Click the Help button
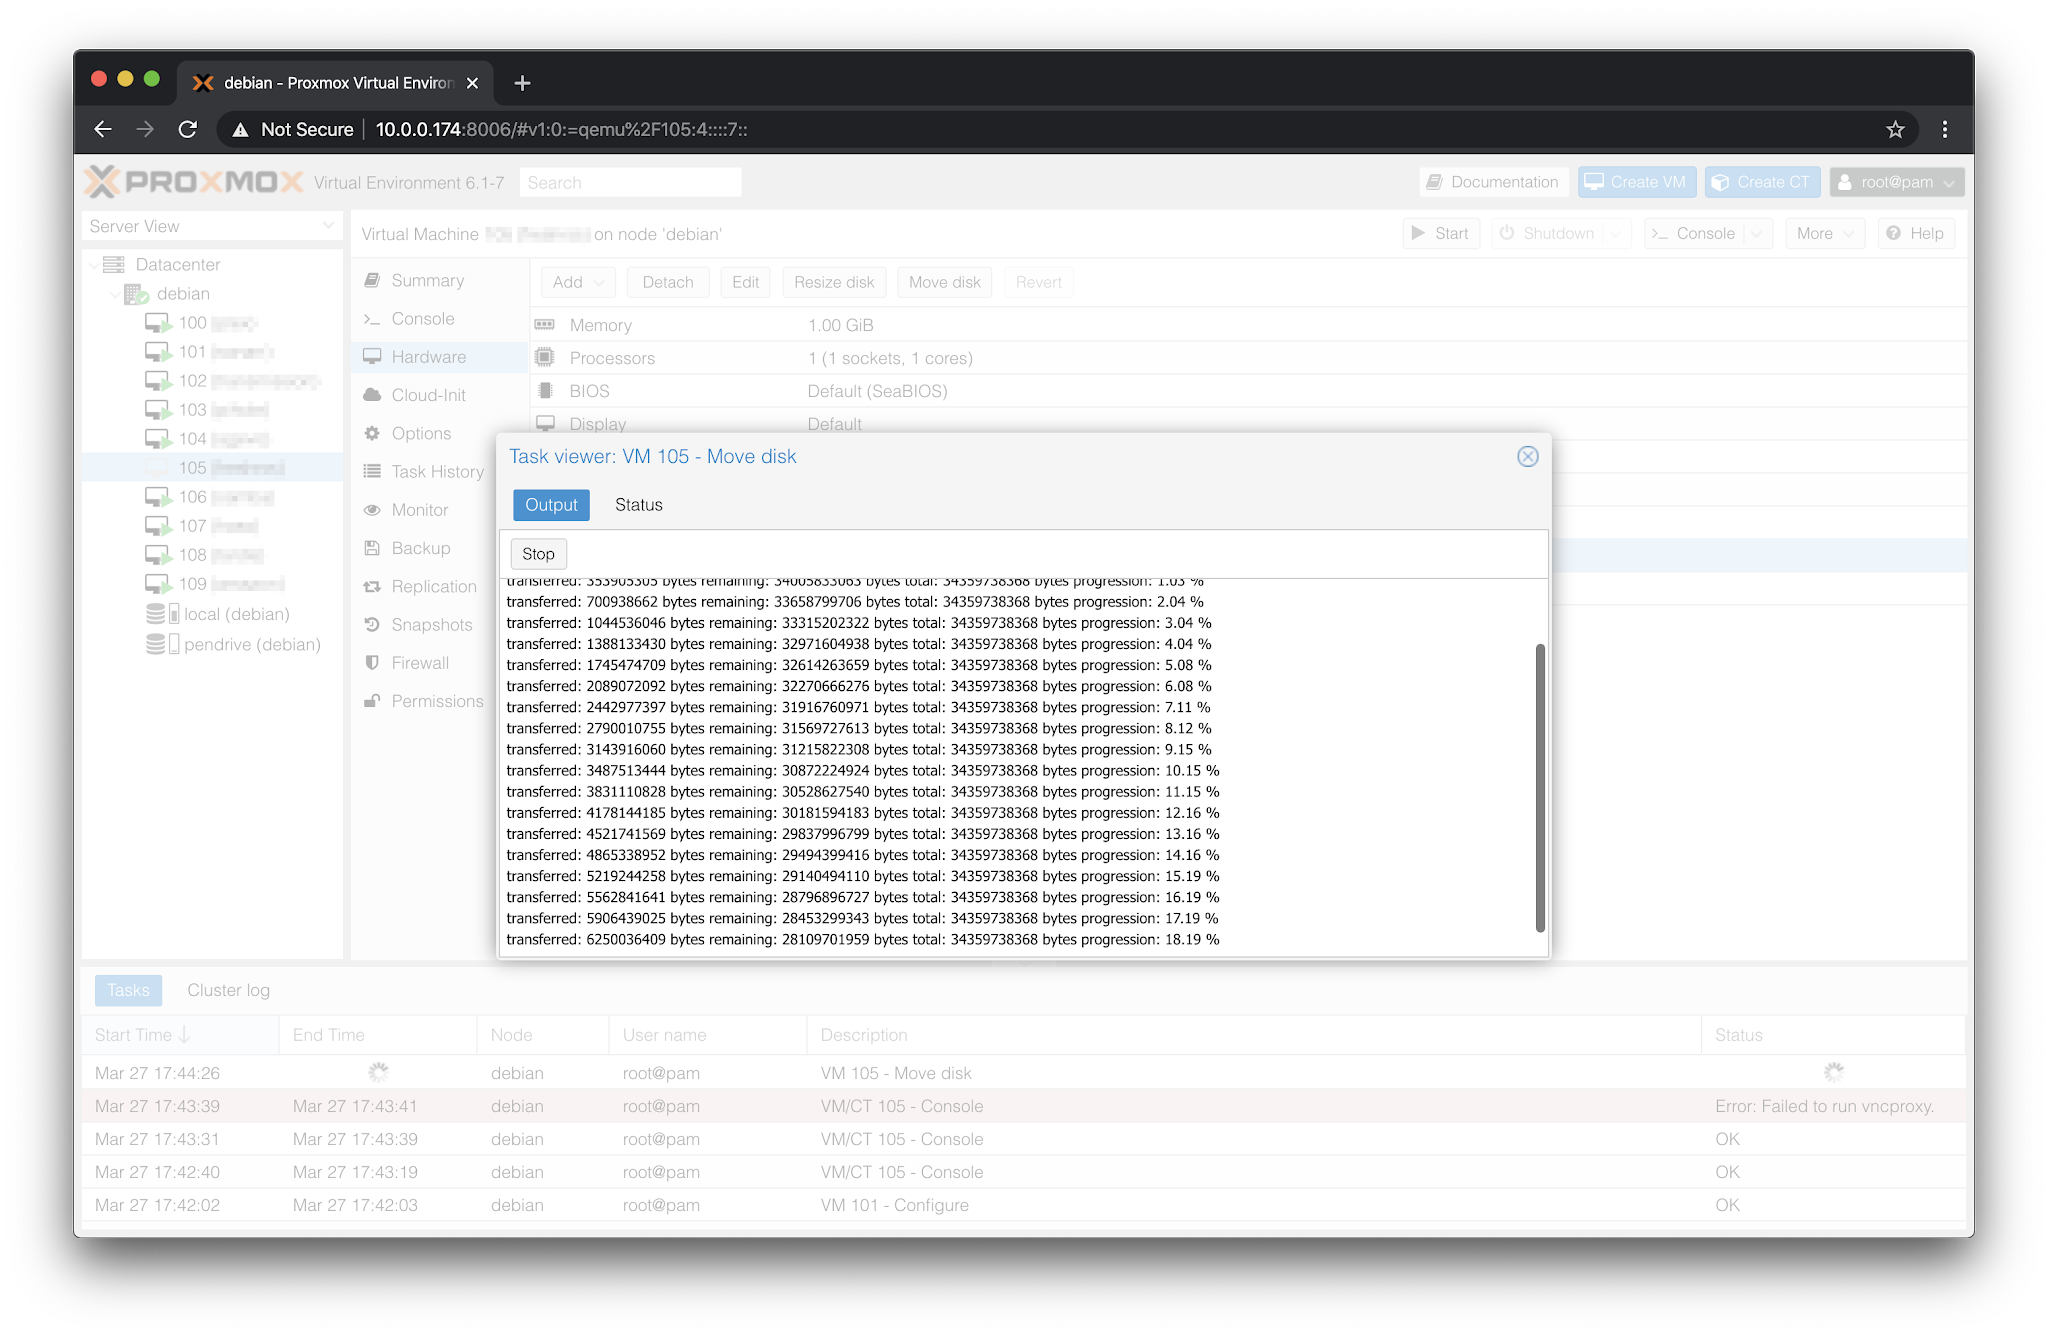This screenshot has height=1335, width=2048. pos(1915,233)
